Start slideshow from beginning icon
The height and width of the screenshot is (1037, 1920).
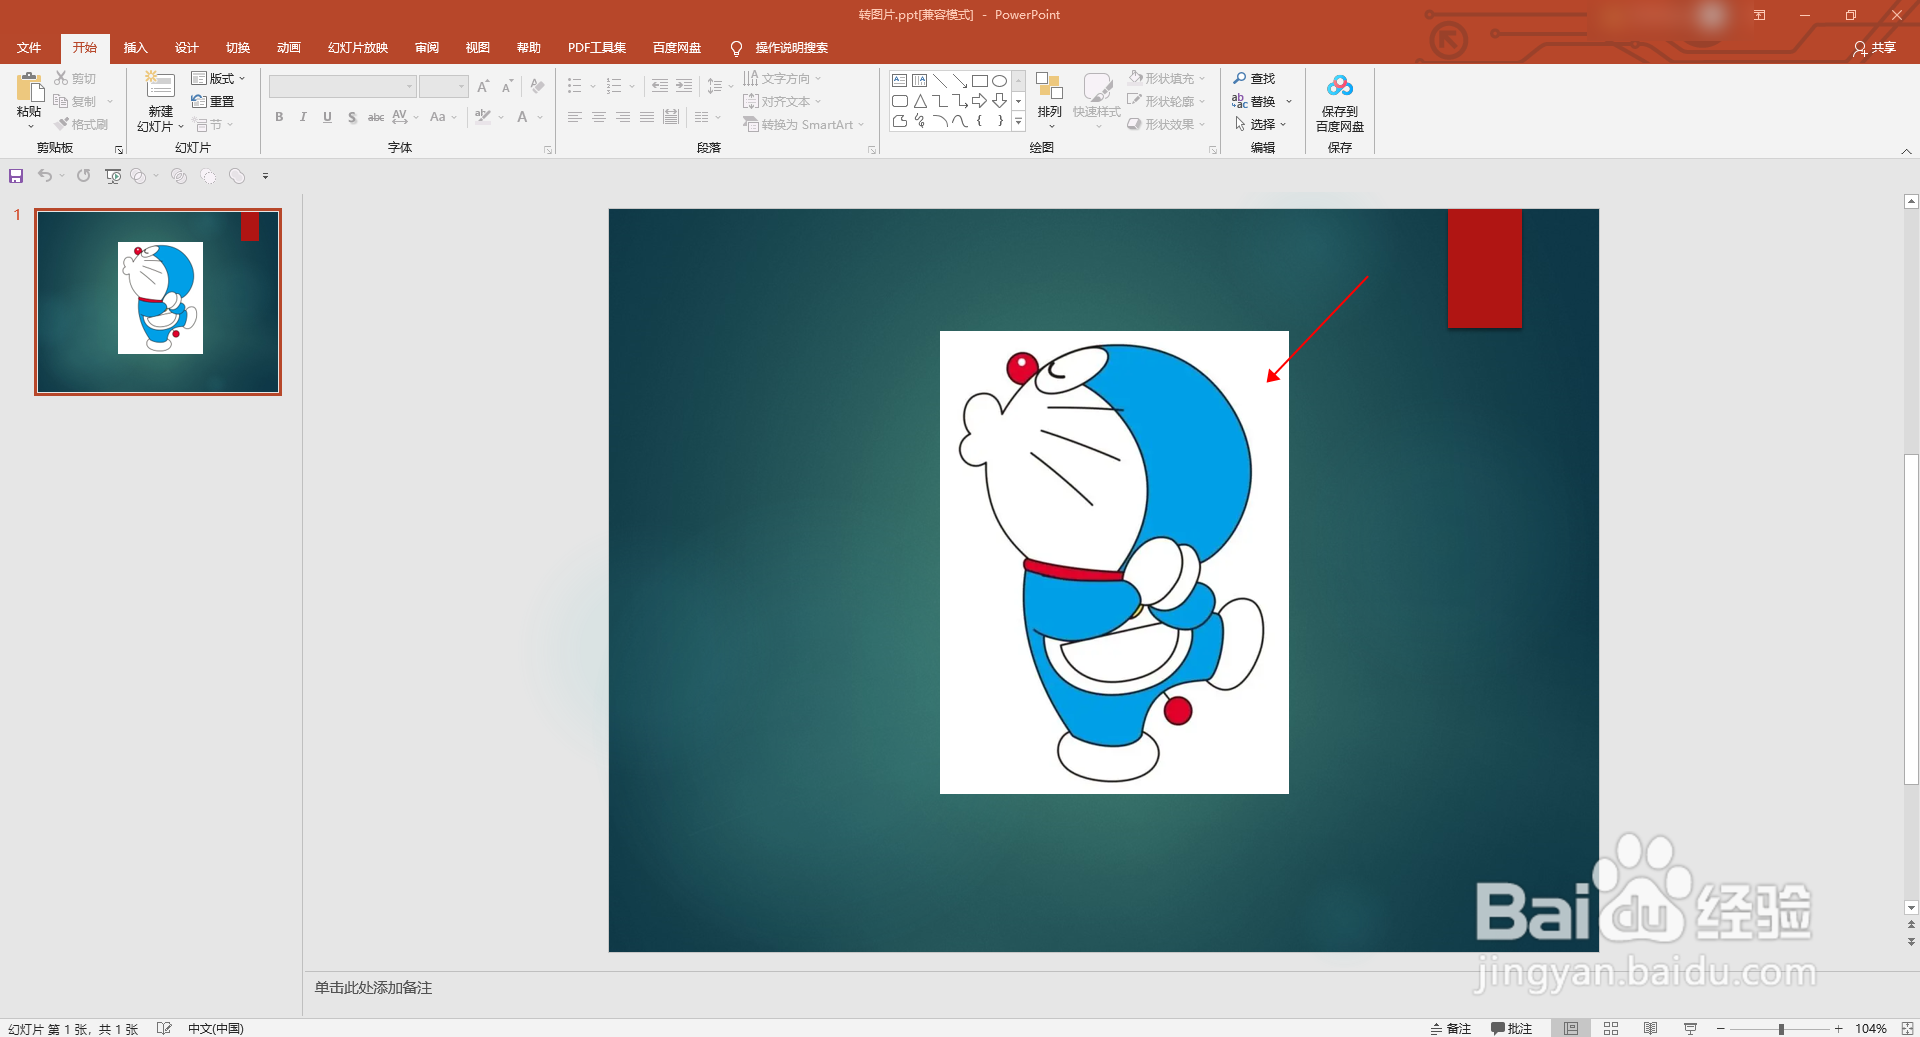(x=113, y=176)
